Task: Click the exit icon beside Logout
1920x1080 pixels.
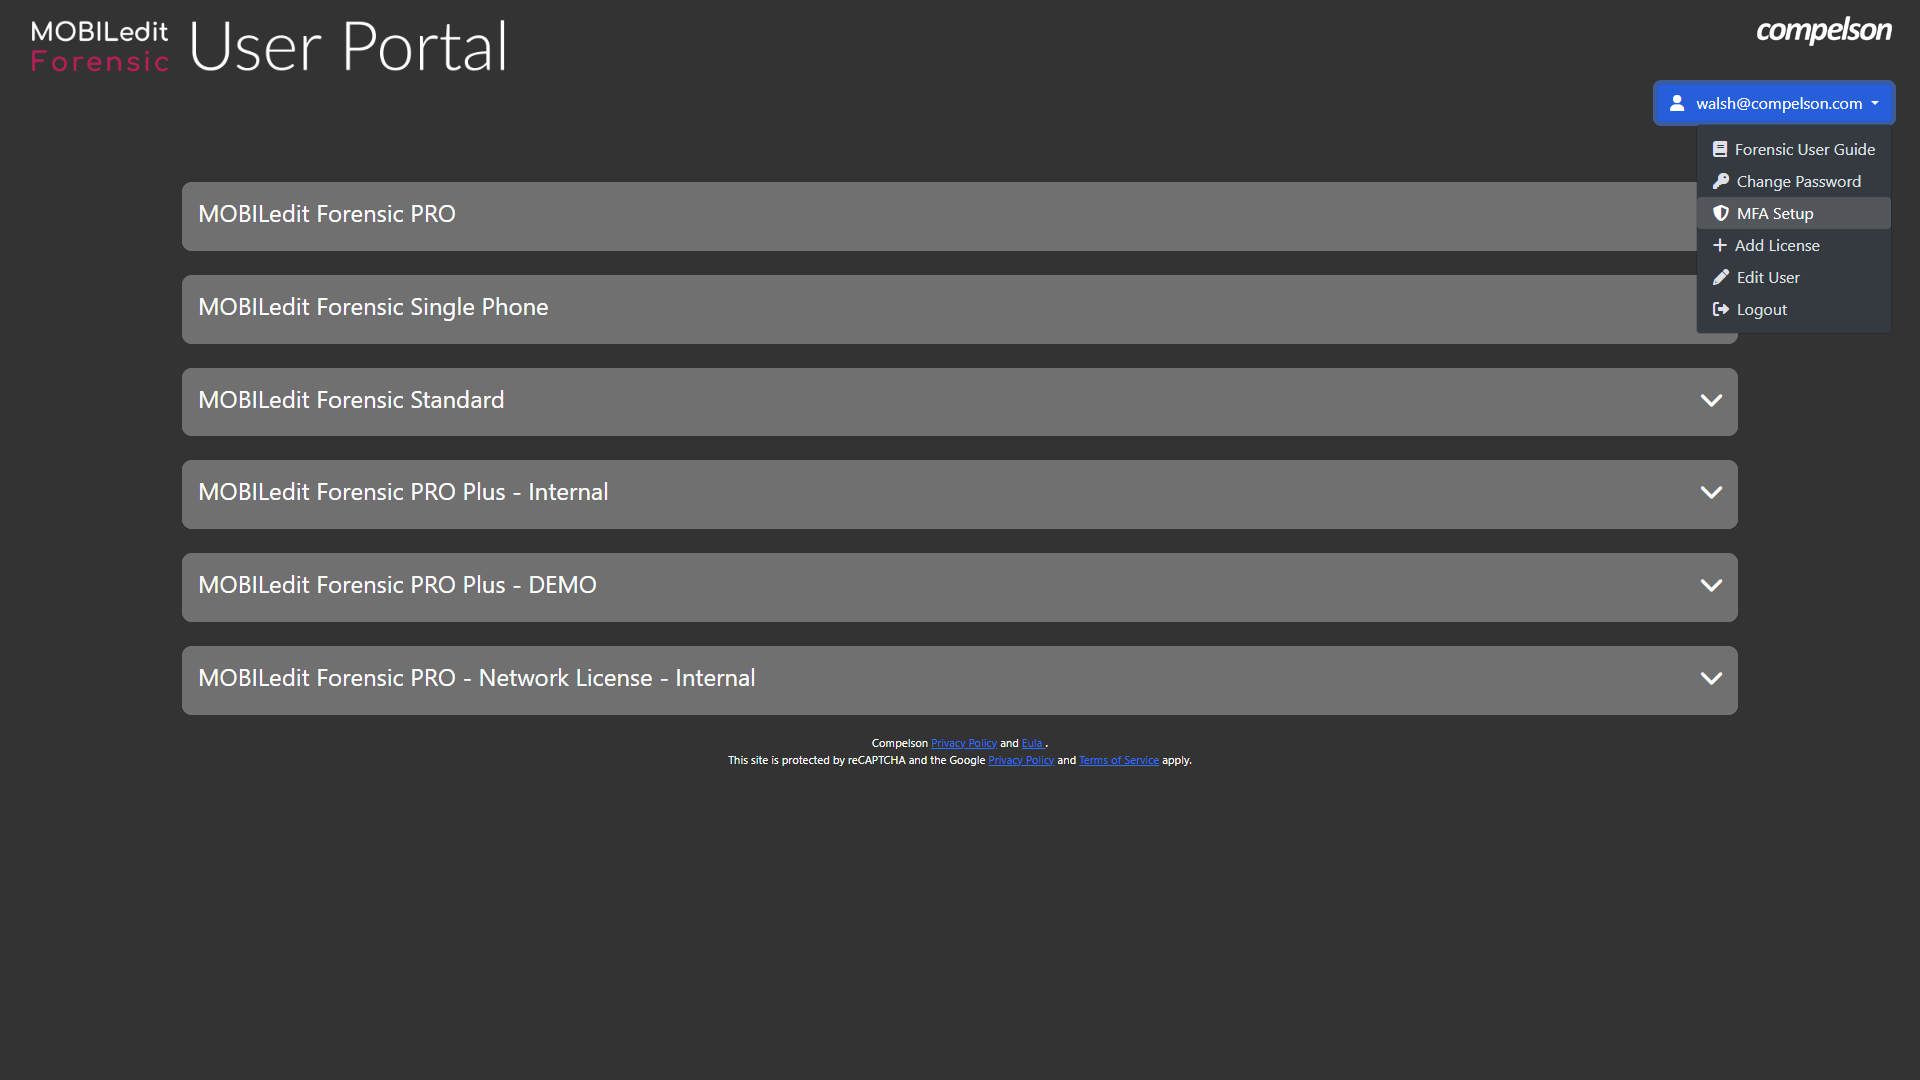Action: 1721,310
